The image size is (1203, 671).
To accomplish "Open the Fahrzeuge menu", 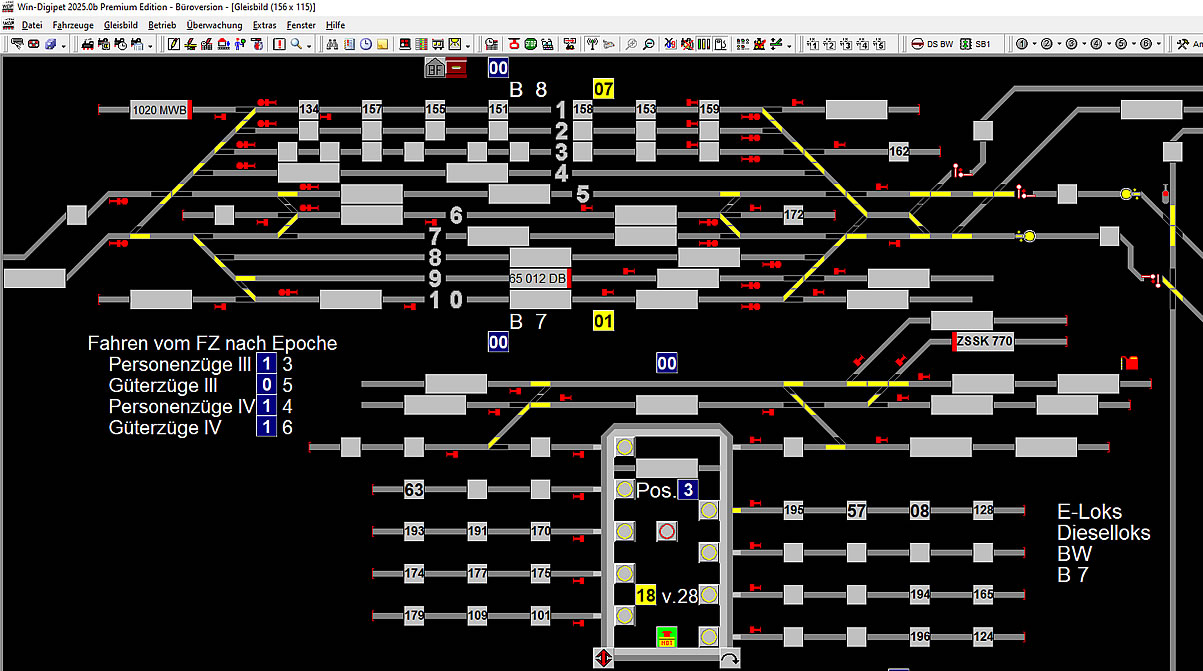I will (x=73, y=24).
